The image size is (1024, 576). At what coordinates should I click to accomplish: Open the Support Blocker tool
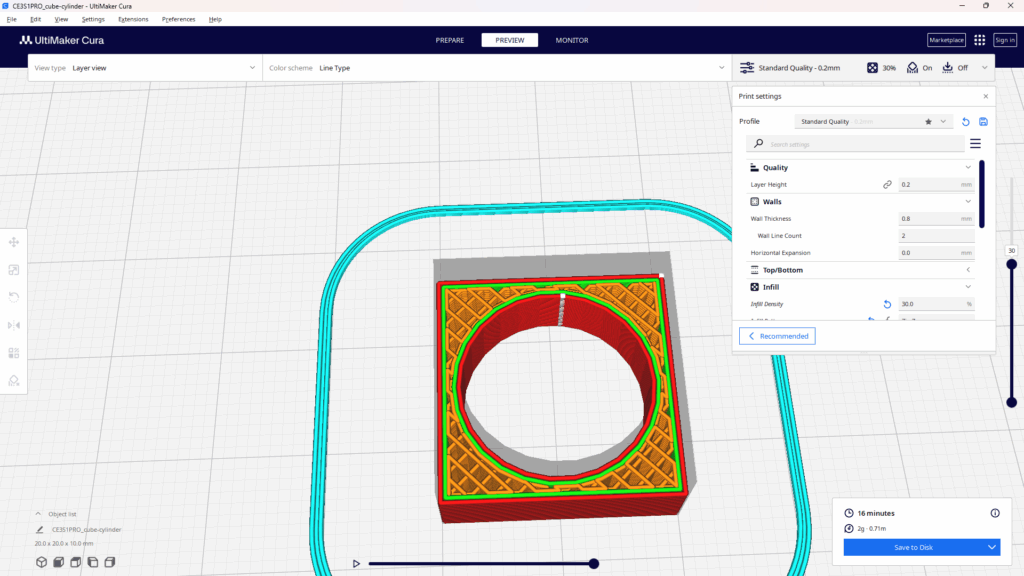14,380
